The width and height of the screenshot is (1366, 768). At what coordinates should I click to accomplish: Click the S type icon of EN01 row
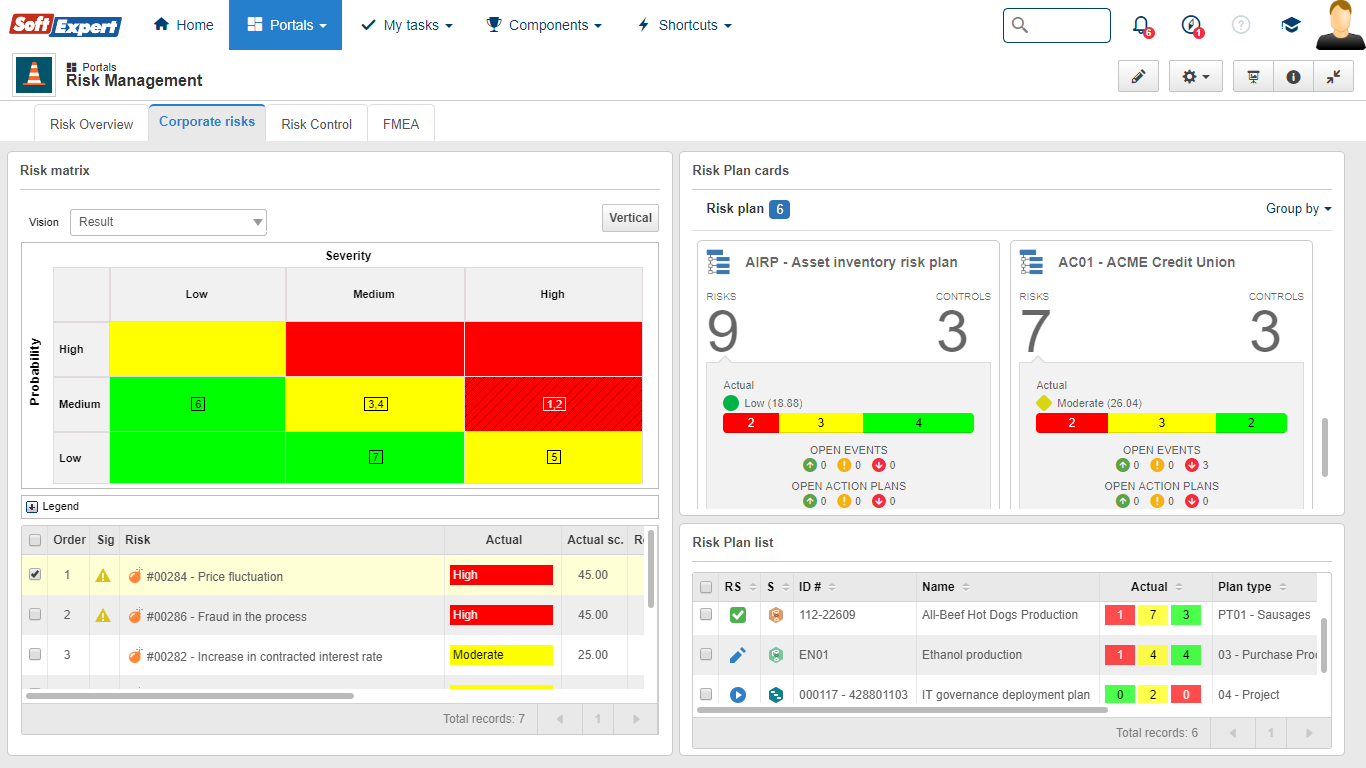coord(775,655)
